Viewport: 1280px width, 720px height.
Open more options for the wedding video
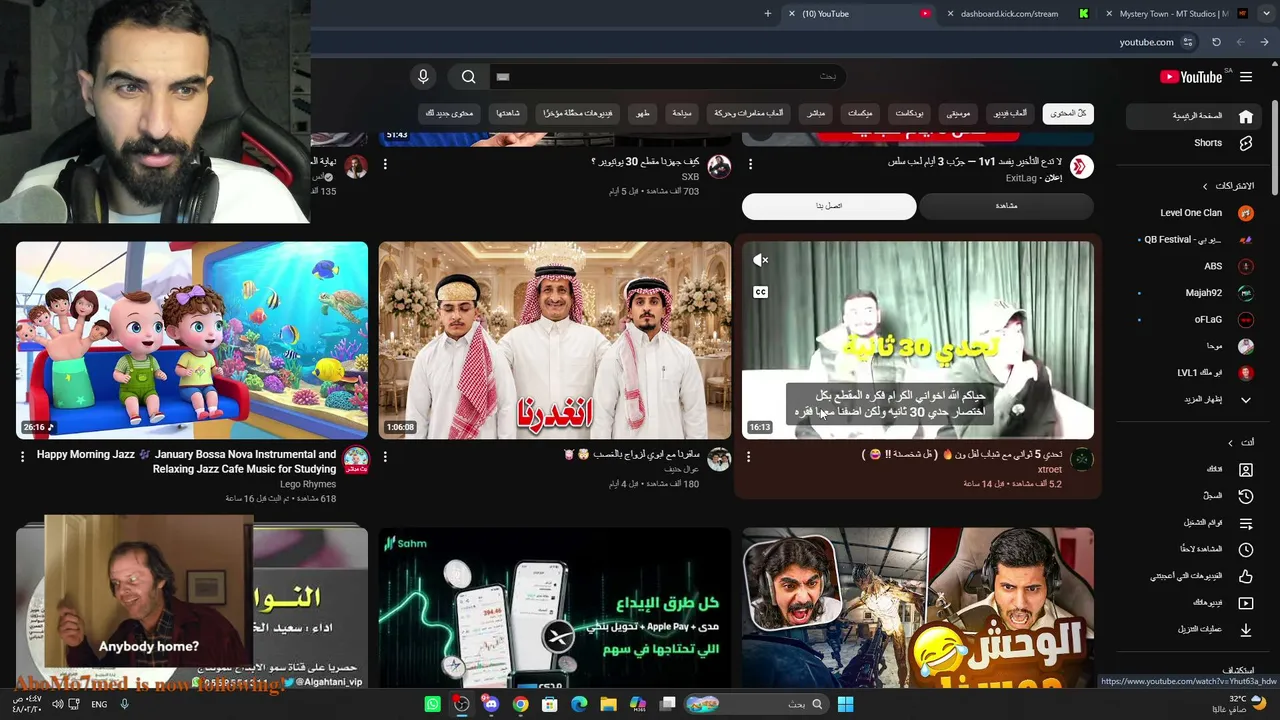385,456
